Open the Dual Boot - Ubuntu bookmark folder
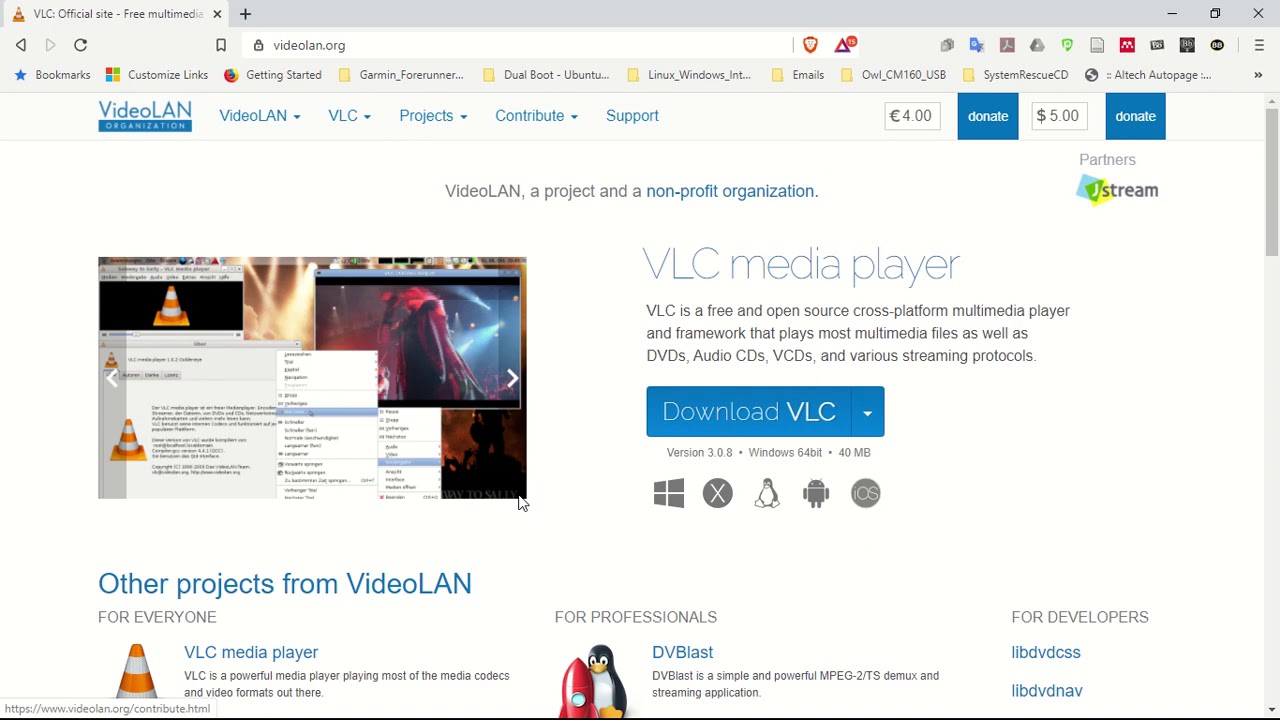Image resolution: width=1280 pixels, height=720 pixels. [546, 75]
